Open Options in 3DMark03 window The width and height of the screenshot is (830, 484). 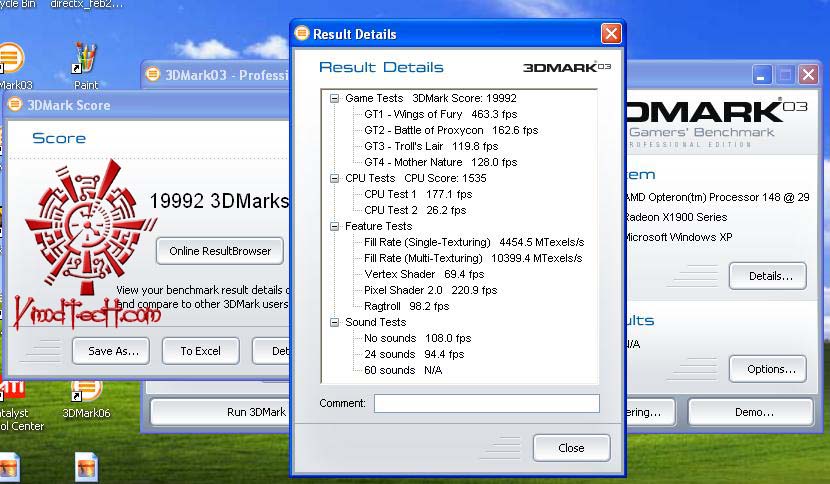pos(768,369)
